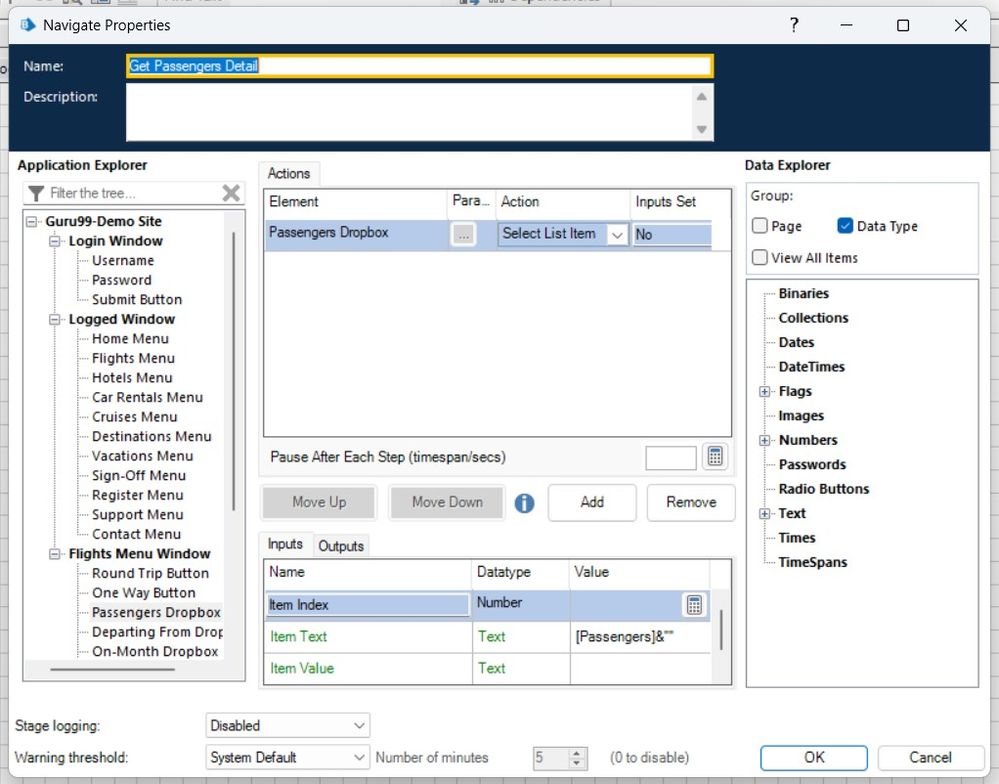Open expression calculator in Item Index row
999x784 pixels.
pos(694,605)
